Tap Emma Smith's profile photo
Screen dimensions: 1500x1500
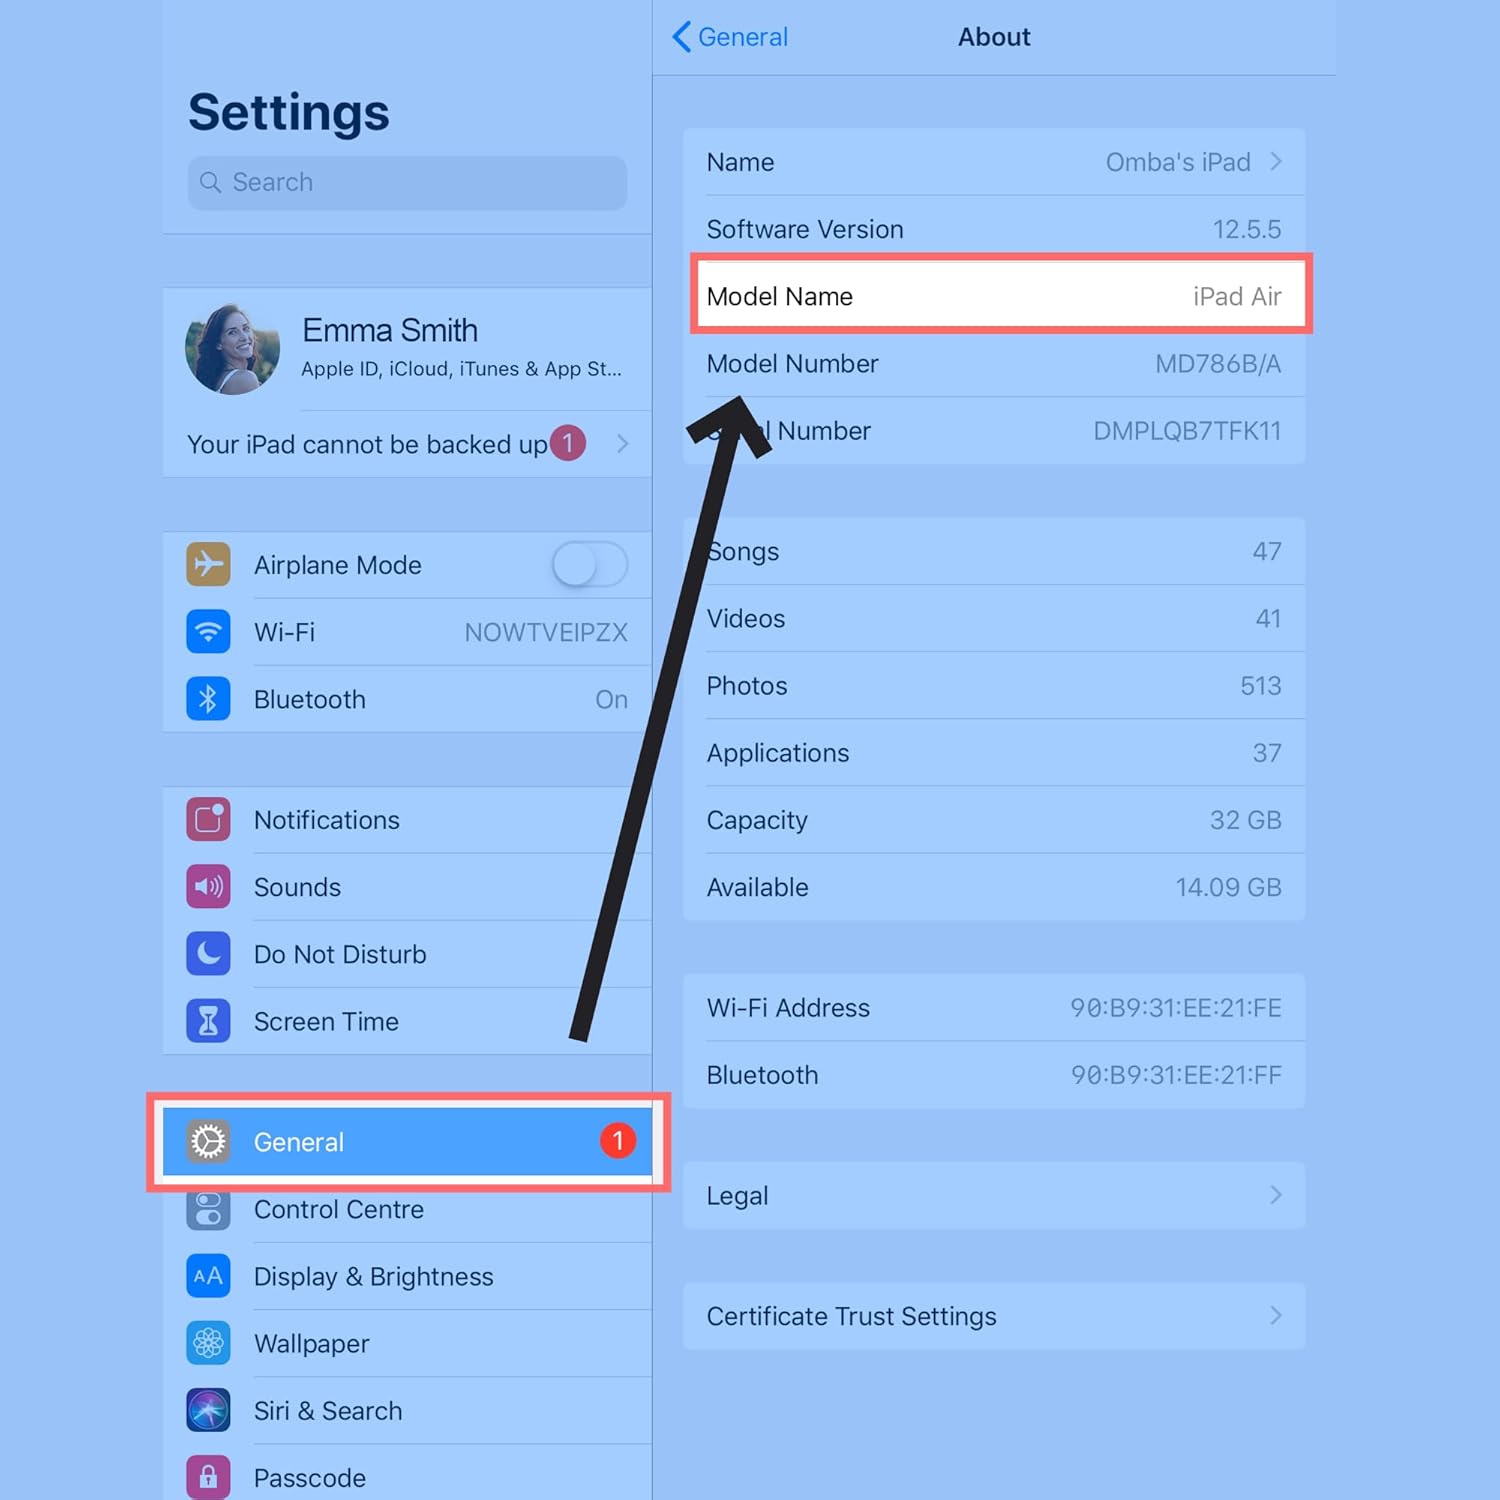[233, 349]
